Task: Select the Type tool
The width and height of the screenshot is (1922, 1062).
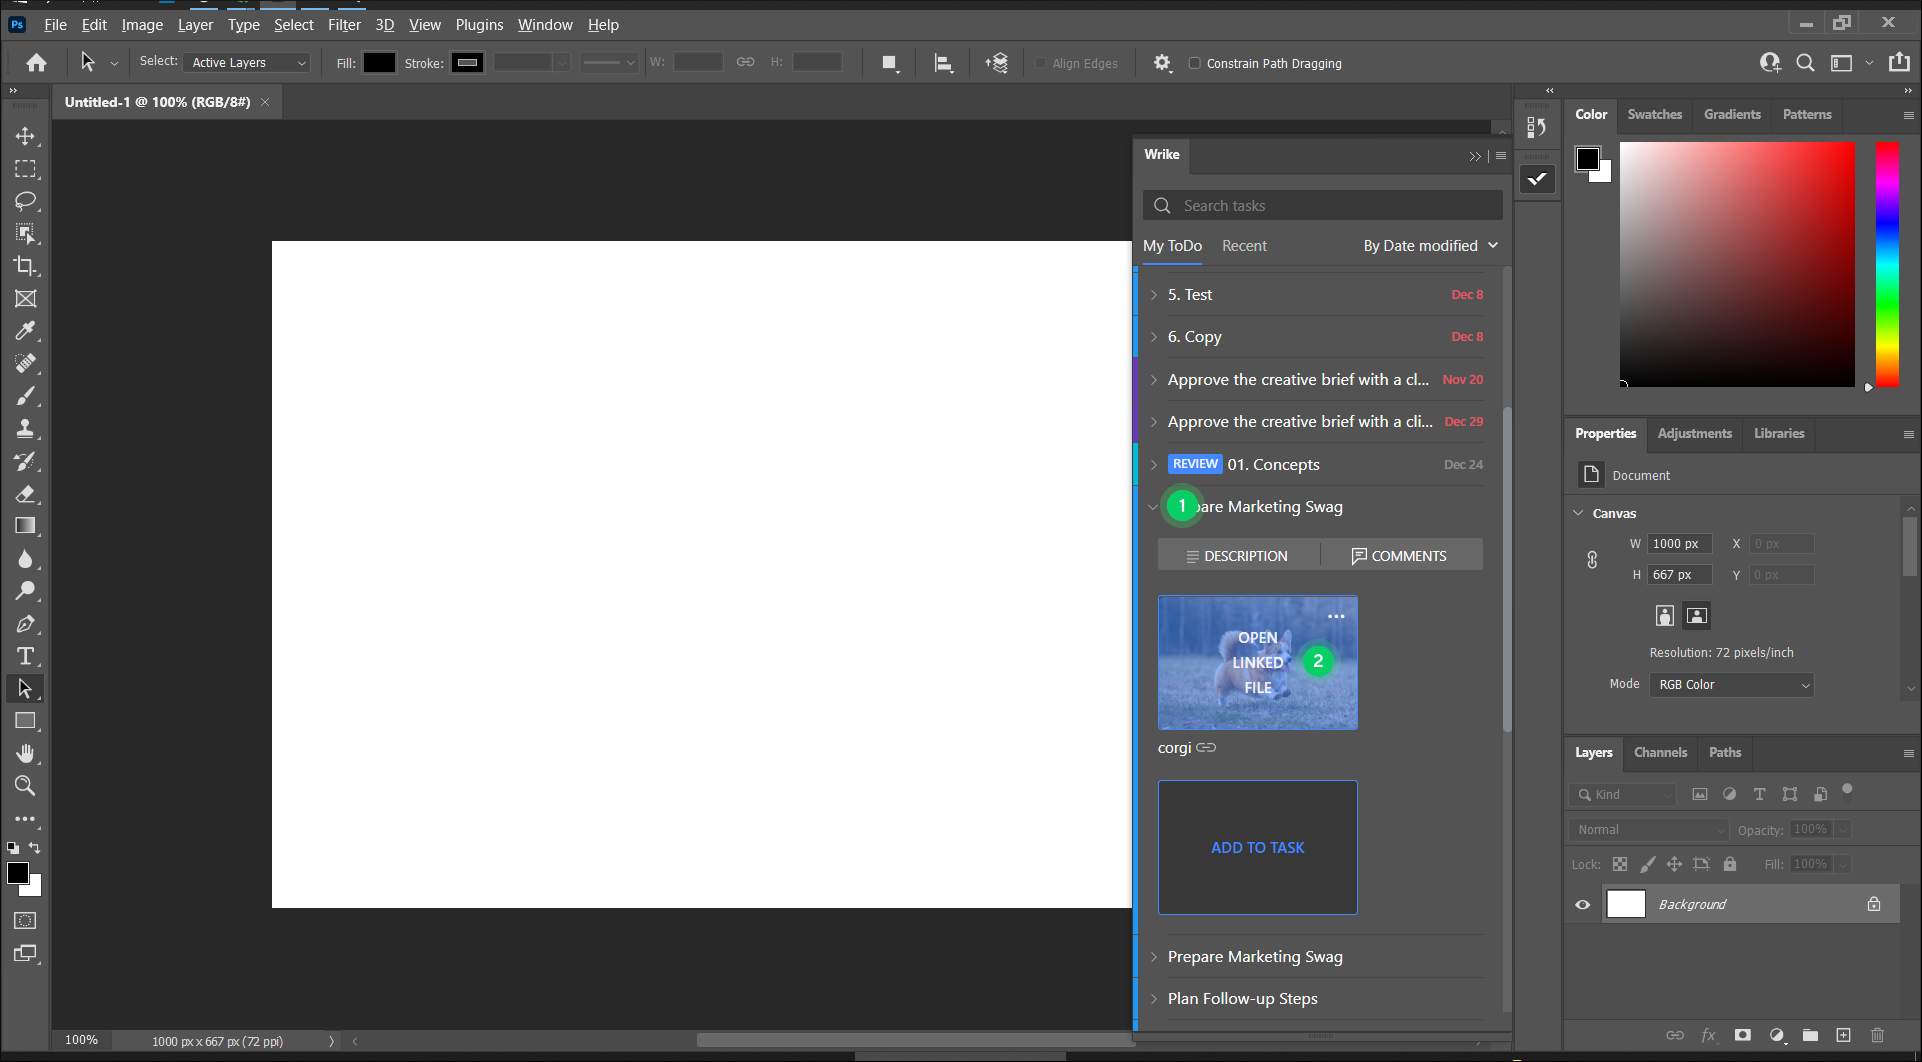Action: click(26, 656)
